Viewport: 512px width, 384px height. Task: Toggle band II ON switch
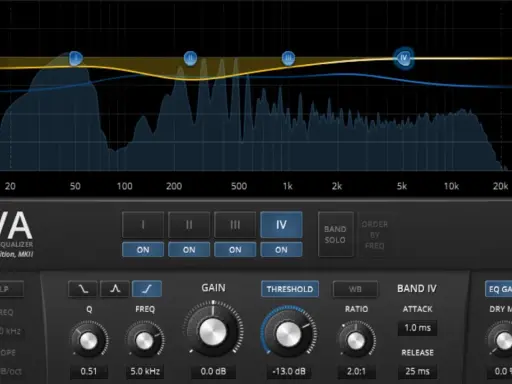pos(189,250)
